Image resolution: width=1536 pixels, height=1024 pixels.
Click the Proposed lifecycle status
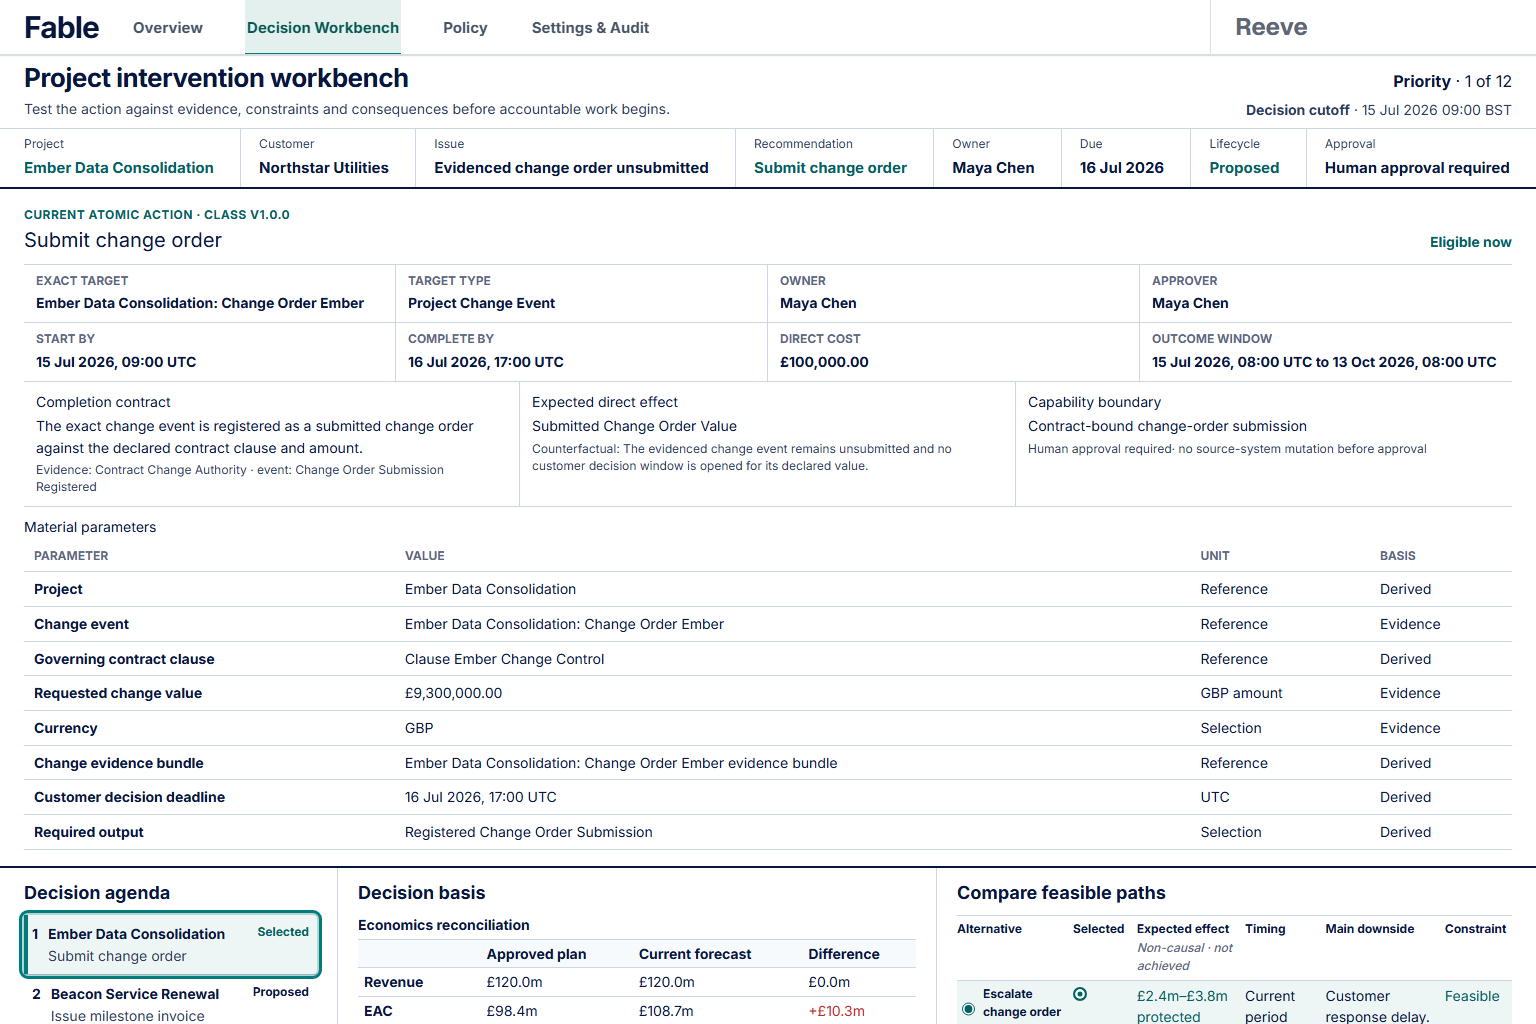click(x=1244, y=168)
